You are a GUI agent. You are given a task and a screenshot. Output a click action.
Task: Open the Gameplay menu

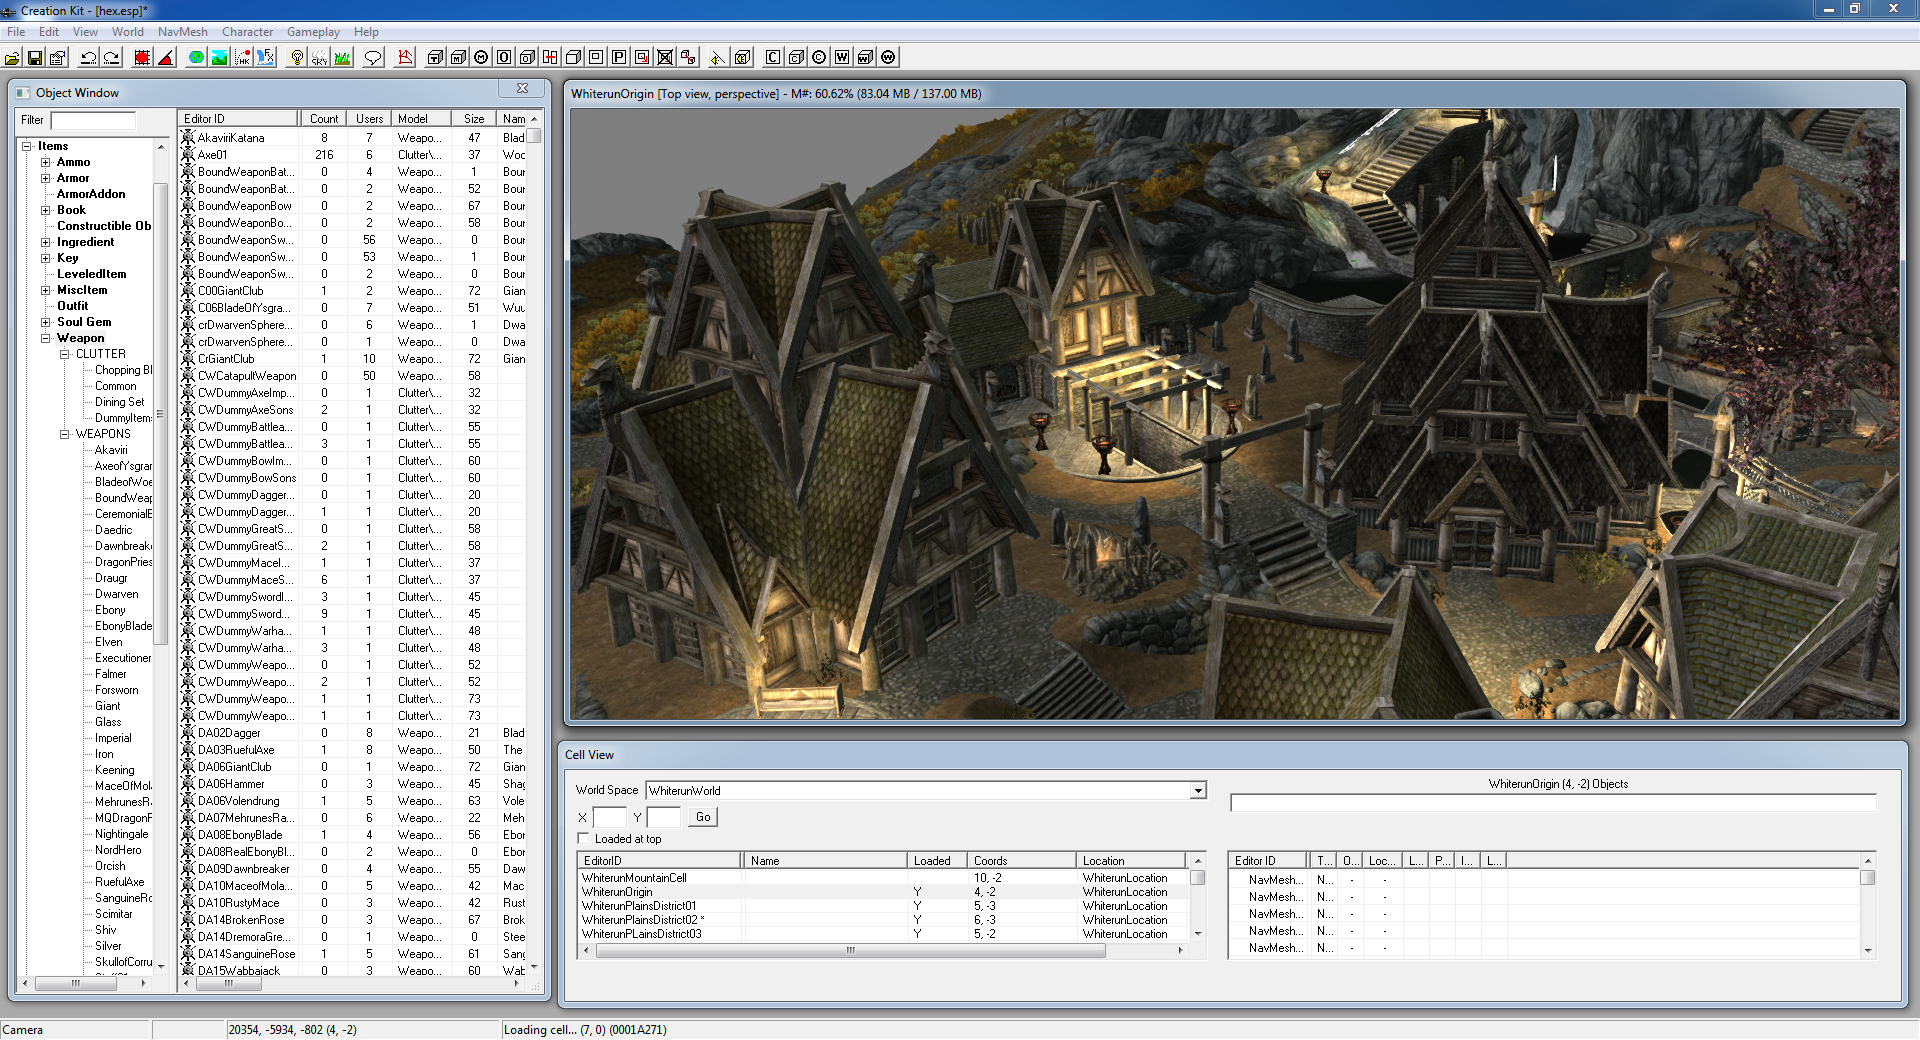coord(312,31)
